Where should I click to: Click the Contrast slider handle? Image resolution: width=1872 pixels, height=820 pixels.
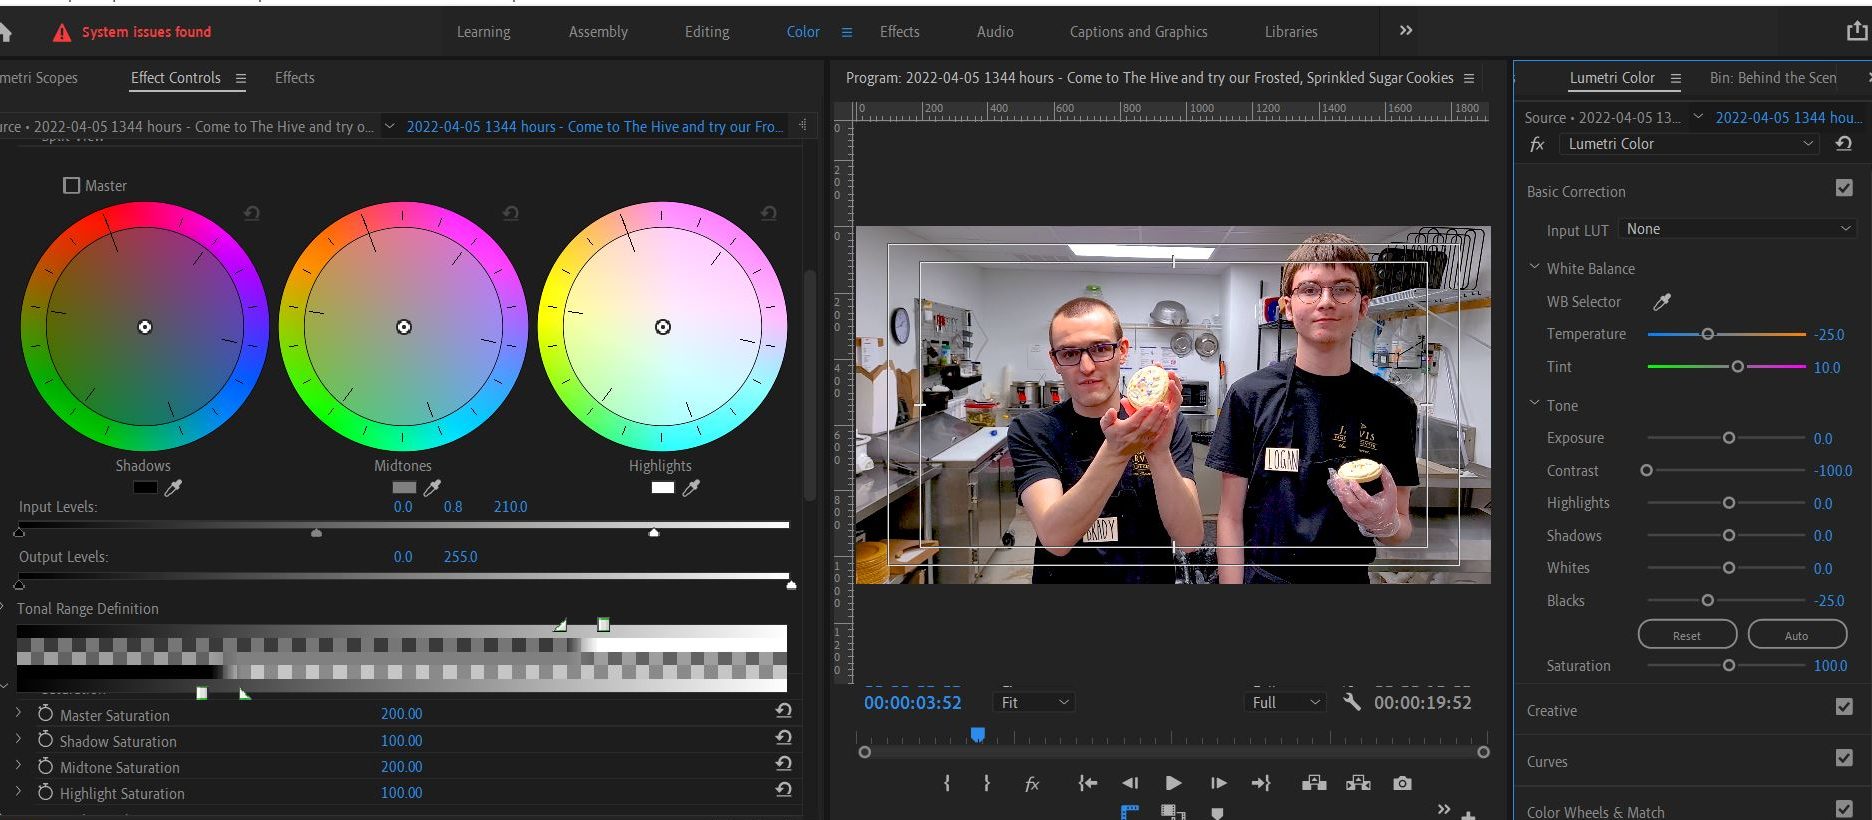point(1646,470)
